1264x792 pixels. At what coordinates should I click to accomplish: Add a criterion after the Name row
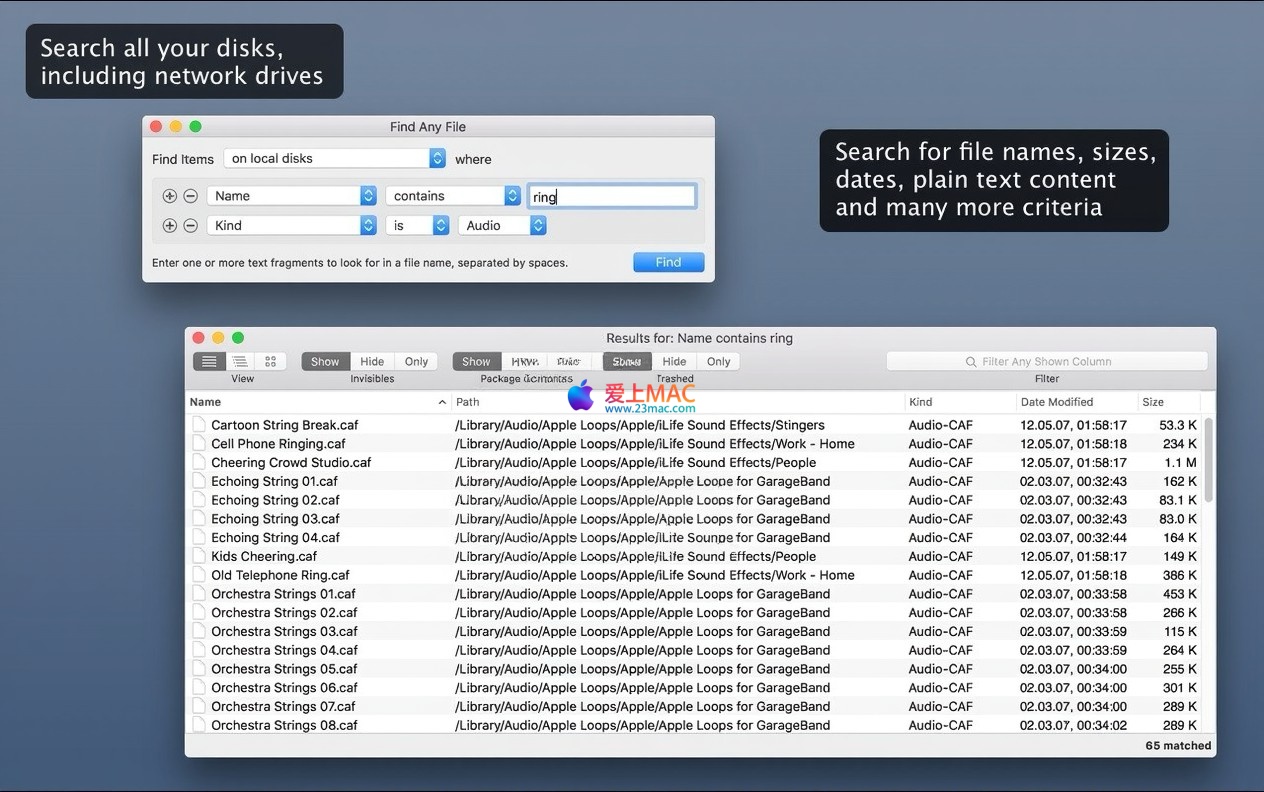pyautogui.click(x=169, y=196)
